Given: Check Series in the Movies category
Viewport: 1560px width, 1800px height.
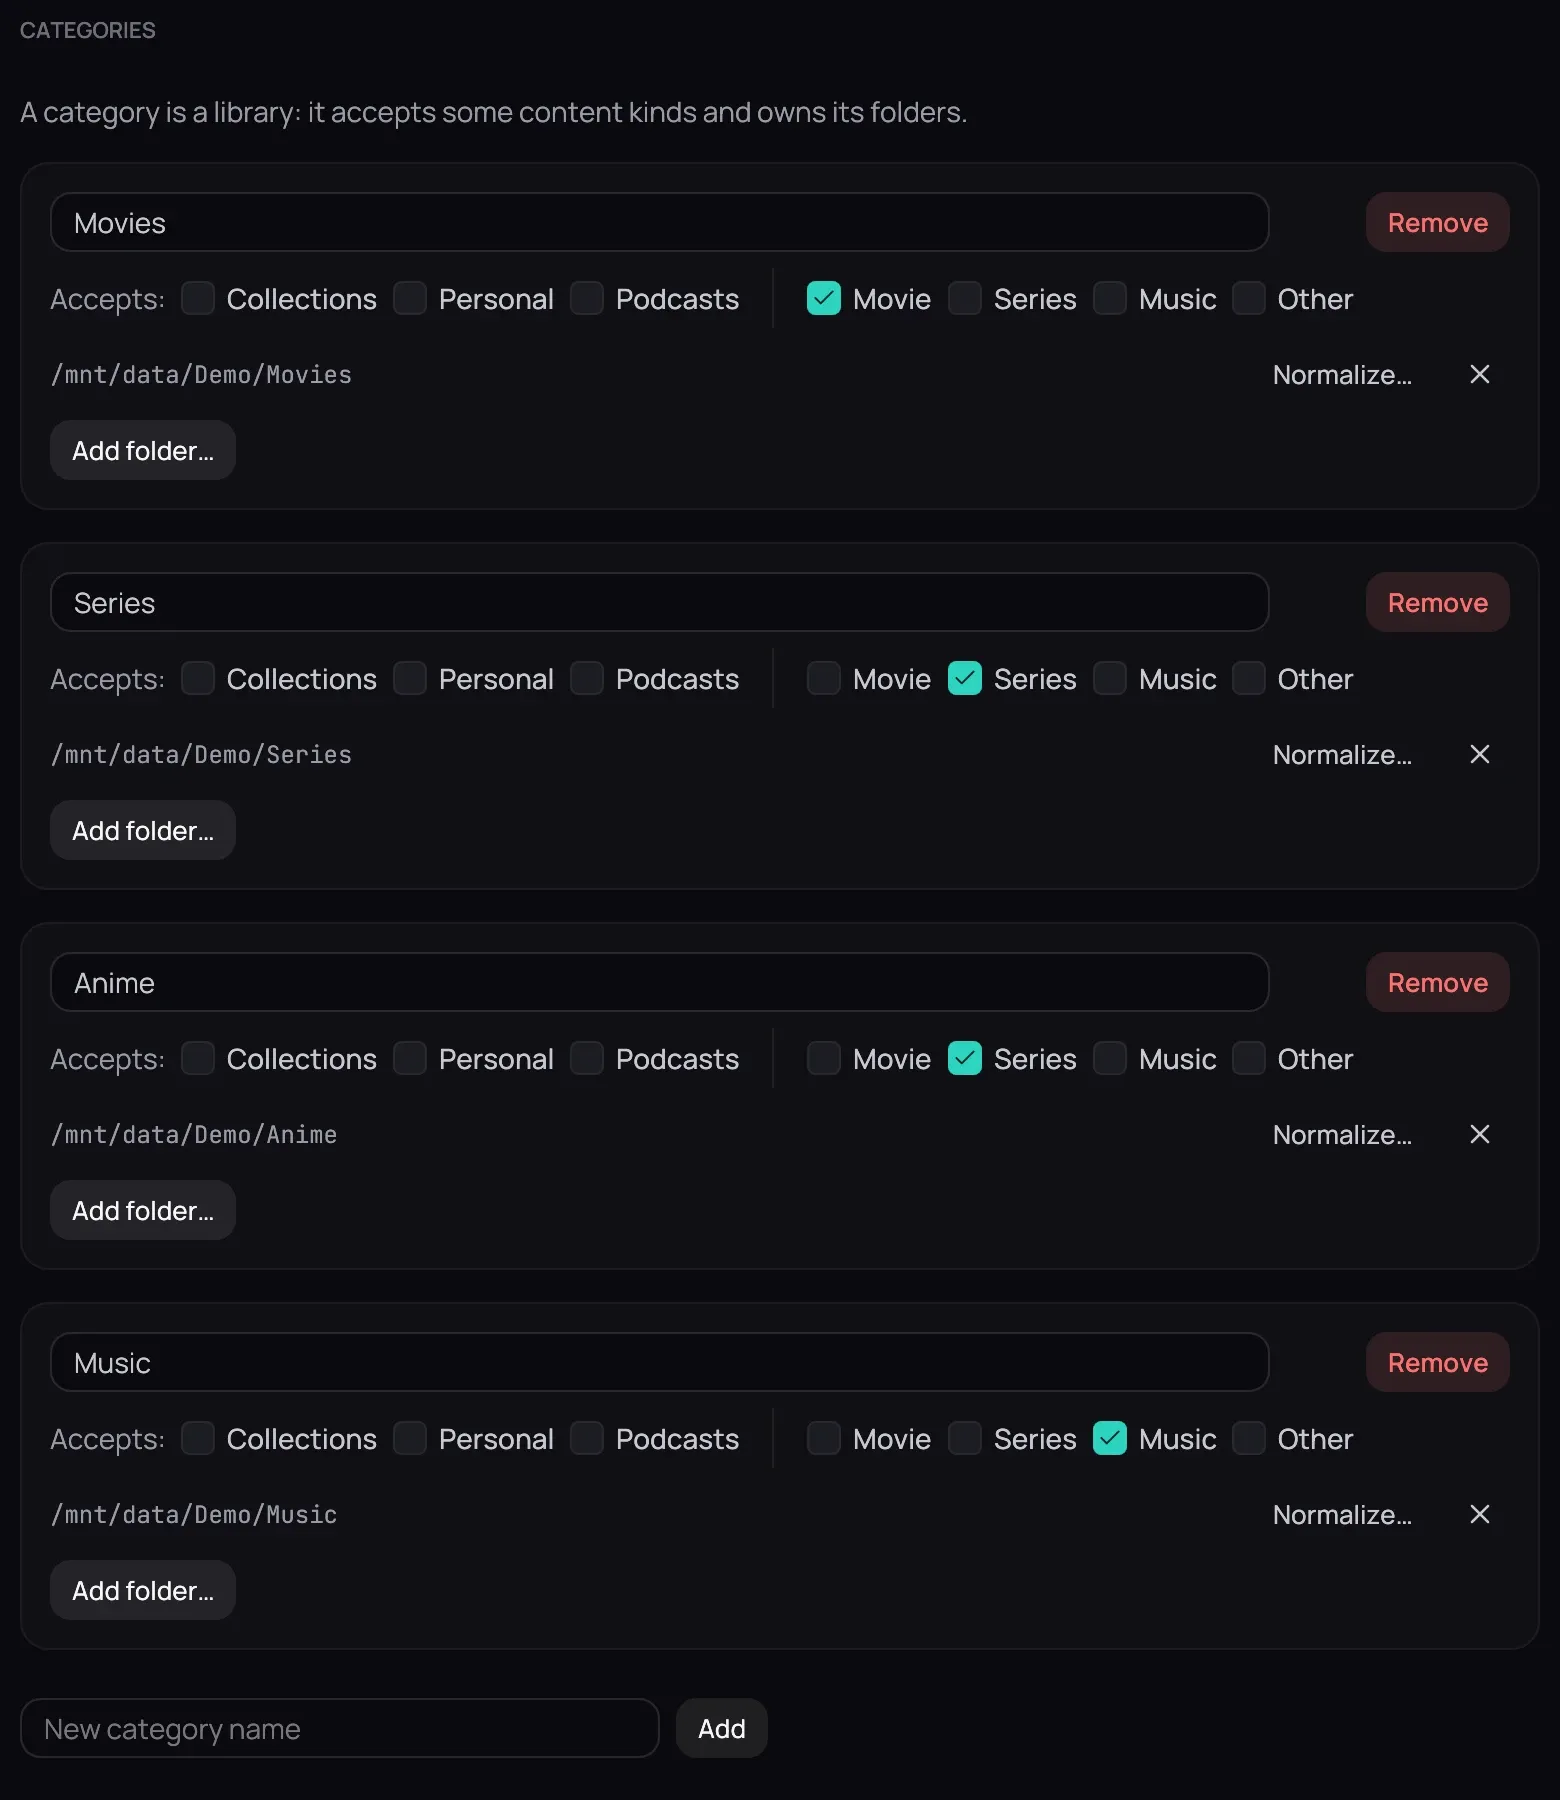Looking at the screenshot, I should point(965,298).
